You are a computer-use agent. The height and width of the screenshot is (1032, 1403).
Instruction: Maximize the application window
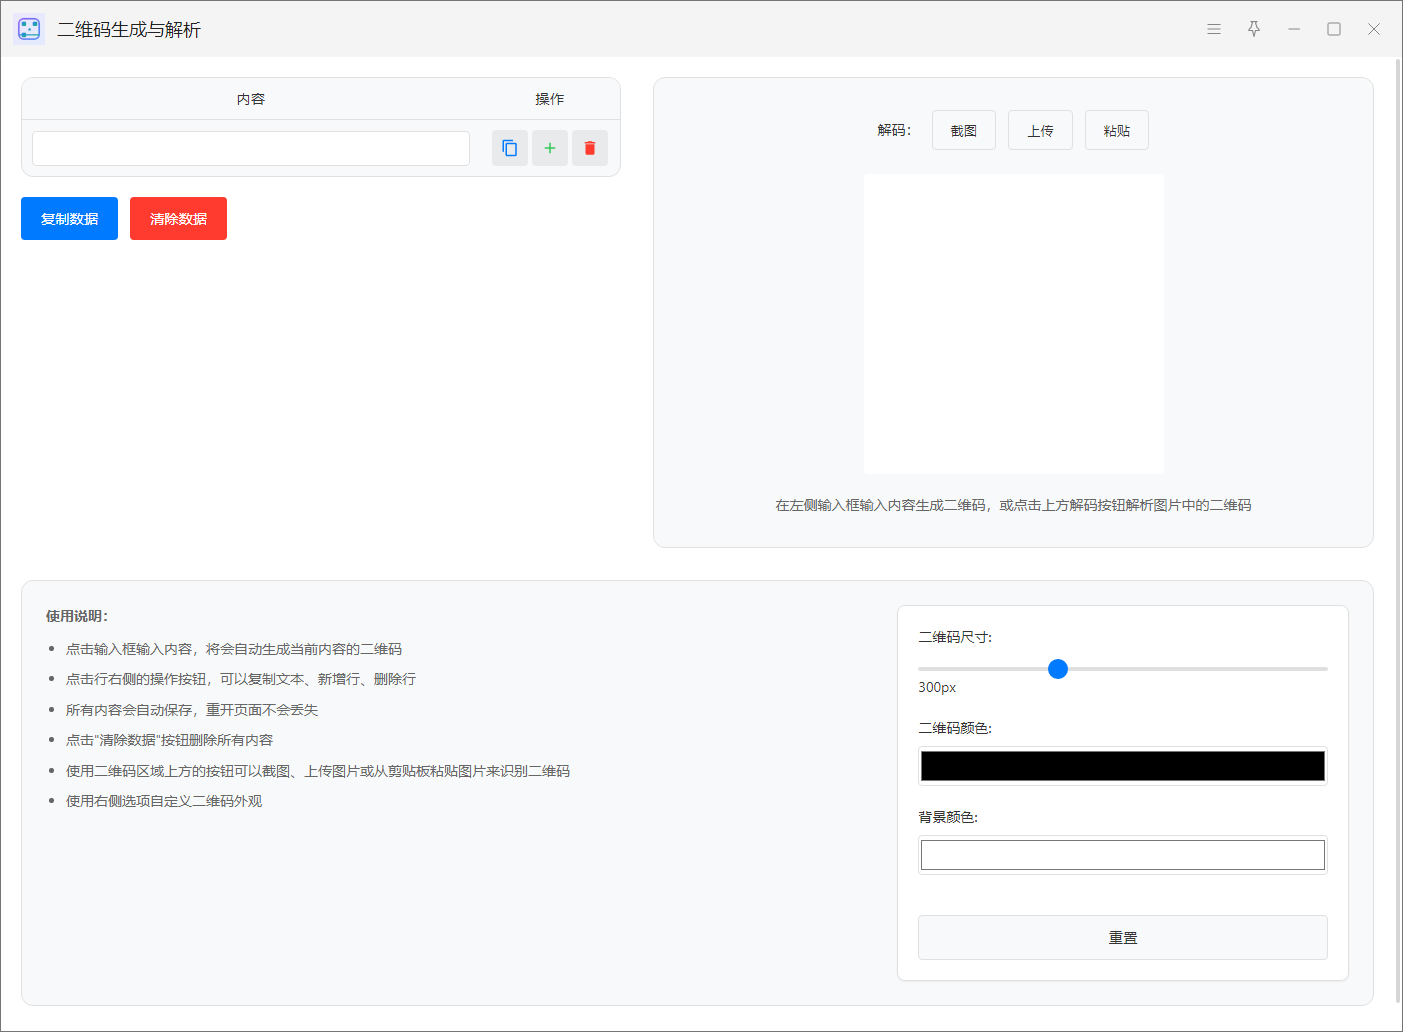point(1333,29)
